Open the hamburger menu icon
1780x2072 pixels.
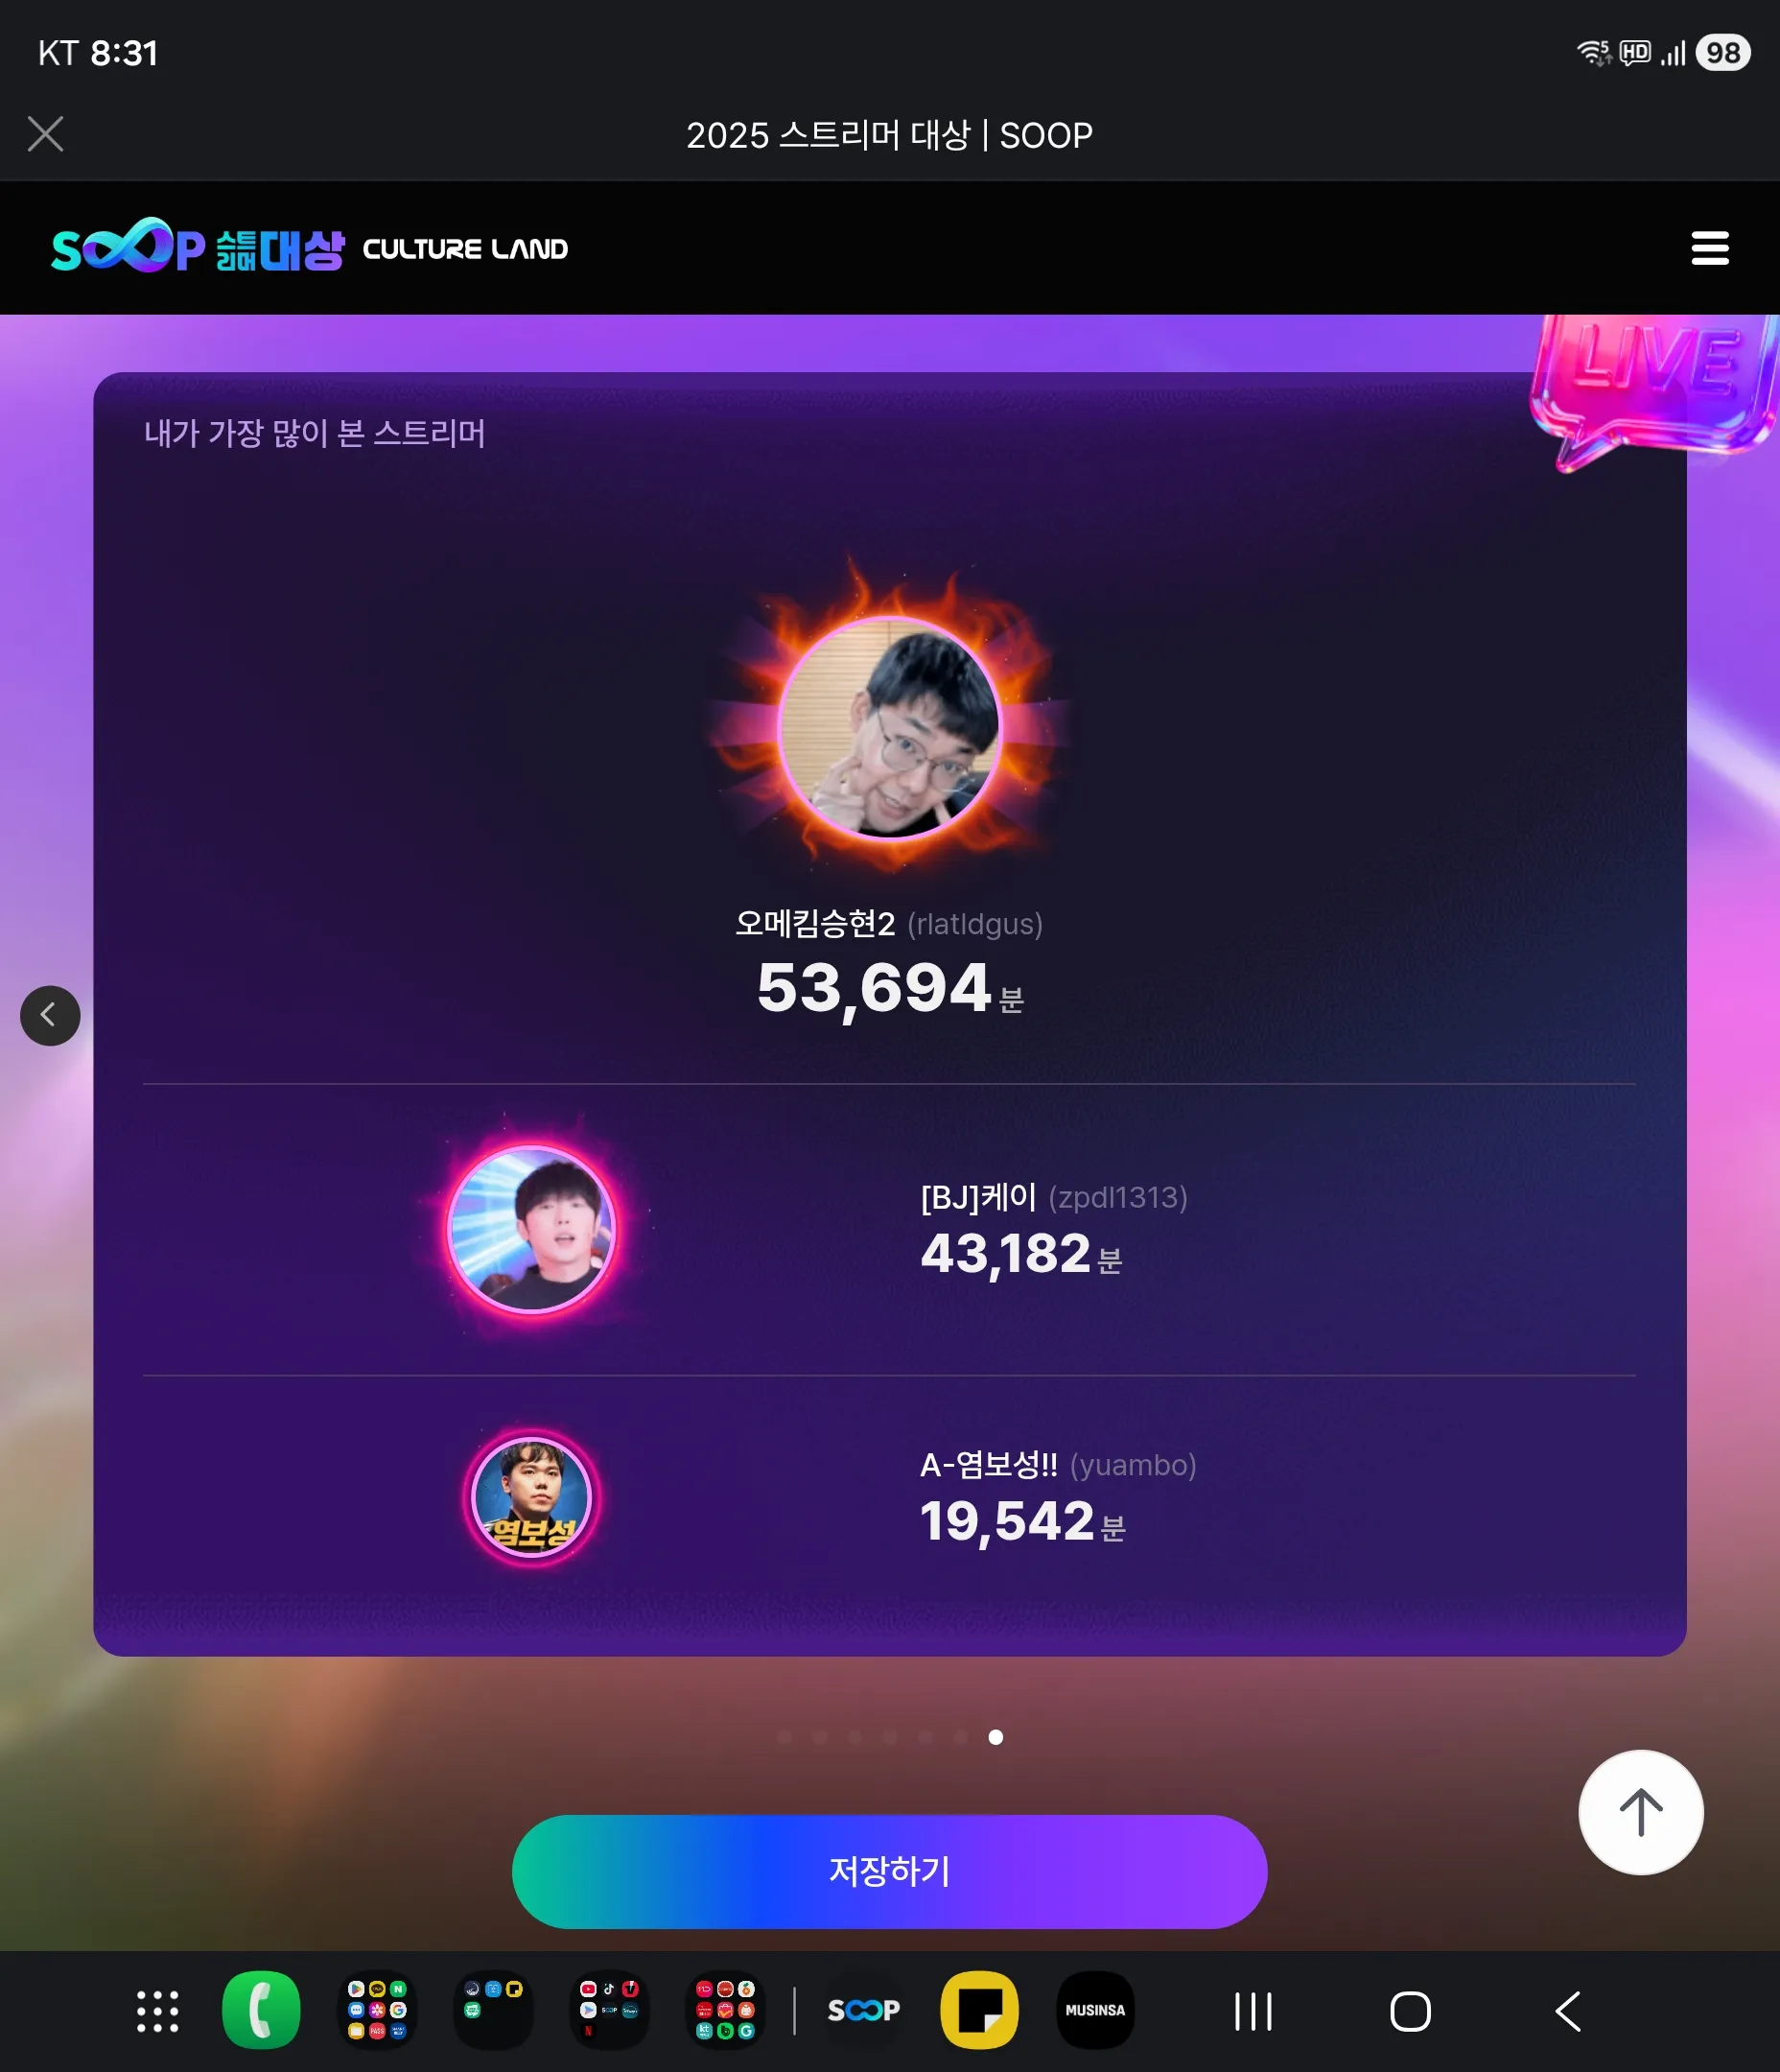(1710, 248)
